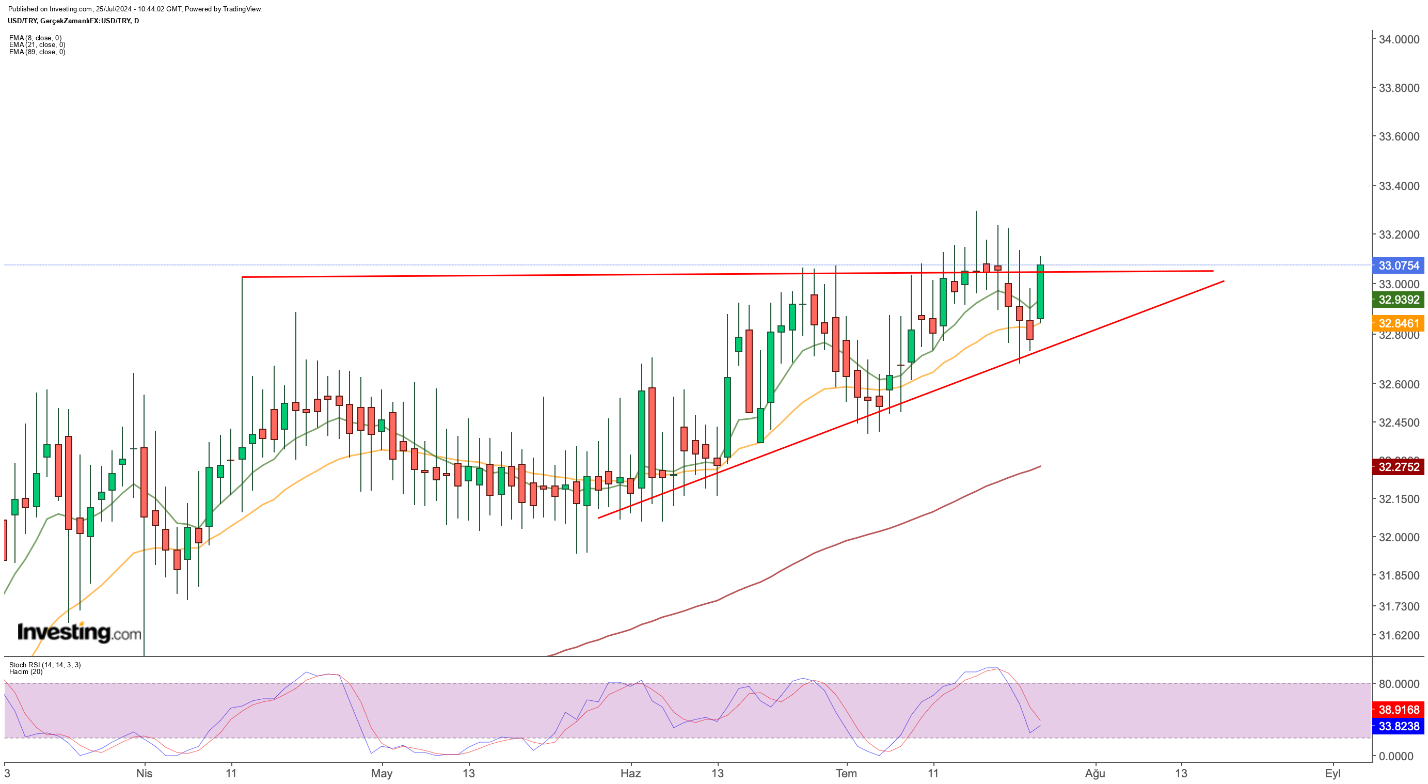Click the EMA (8, close, 0) indicator label
This screenshot has width=1428, height=784.
37,38
